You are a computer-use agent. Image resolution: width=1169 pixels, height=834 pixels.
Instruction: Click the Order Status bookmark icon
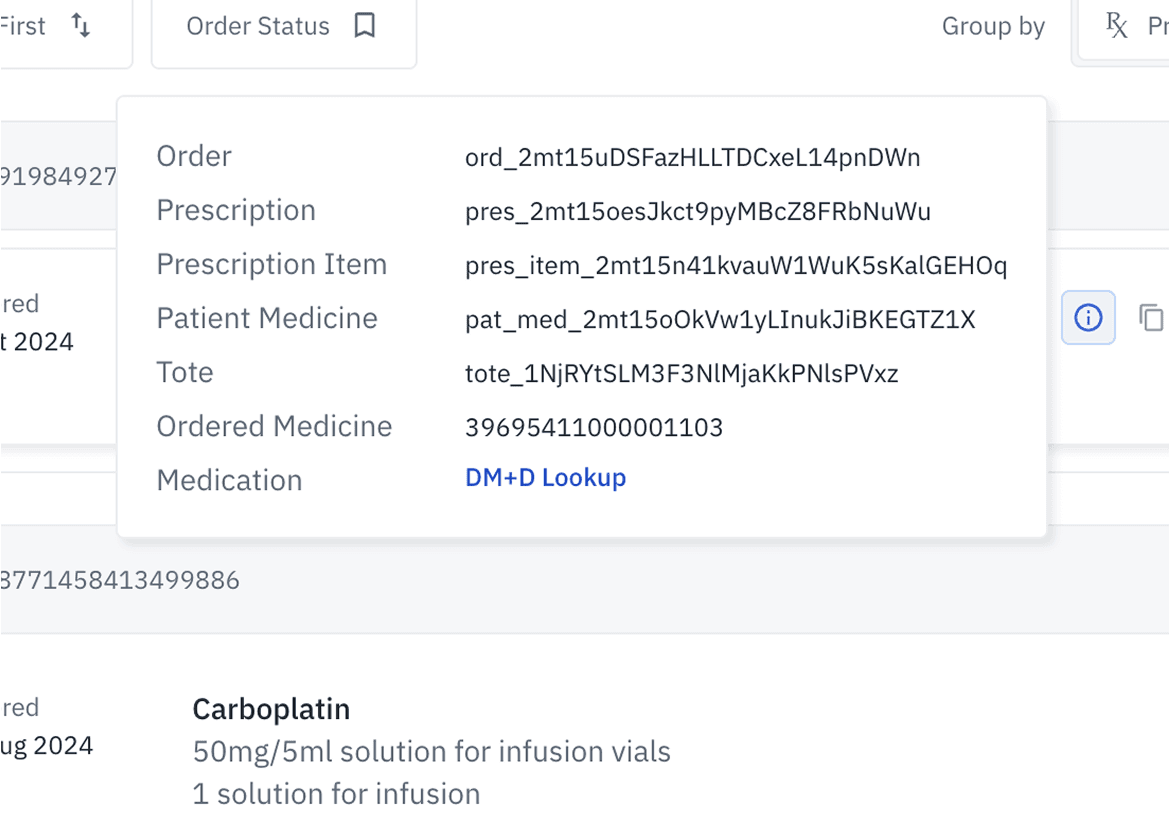[x=365, y=25]
